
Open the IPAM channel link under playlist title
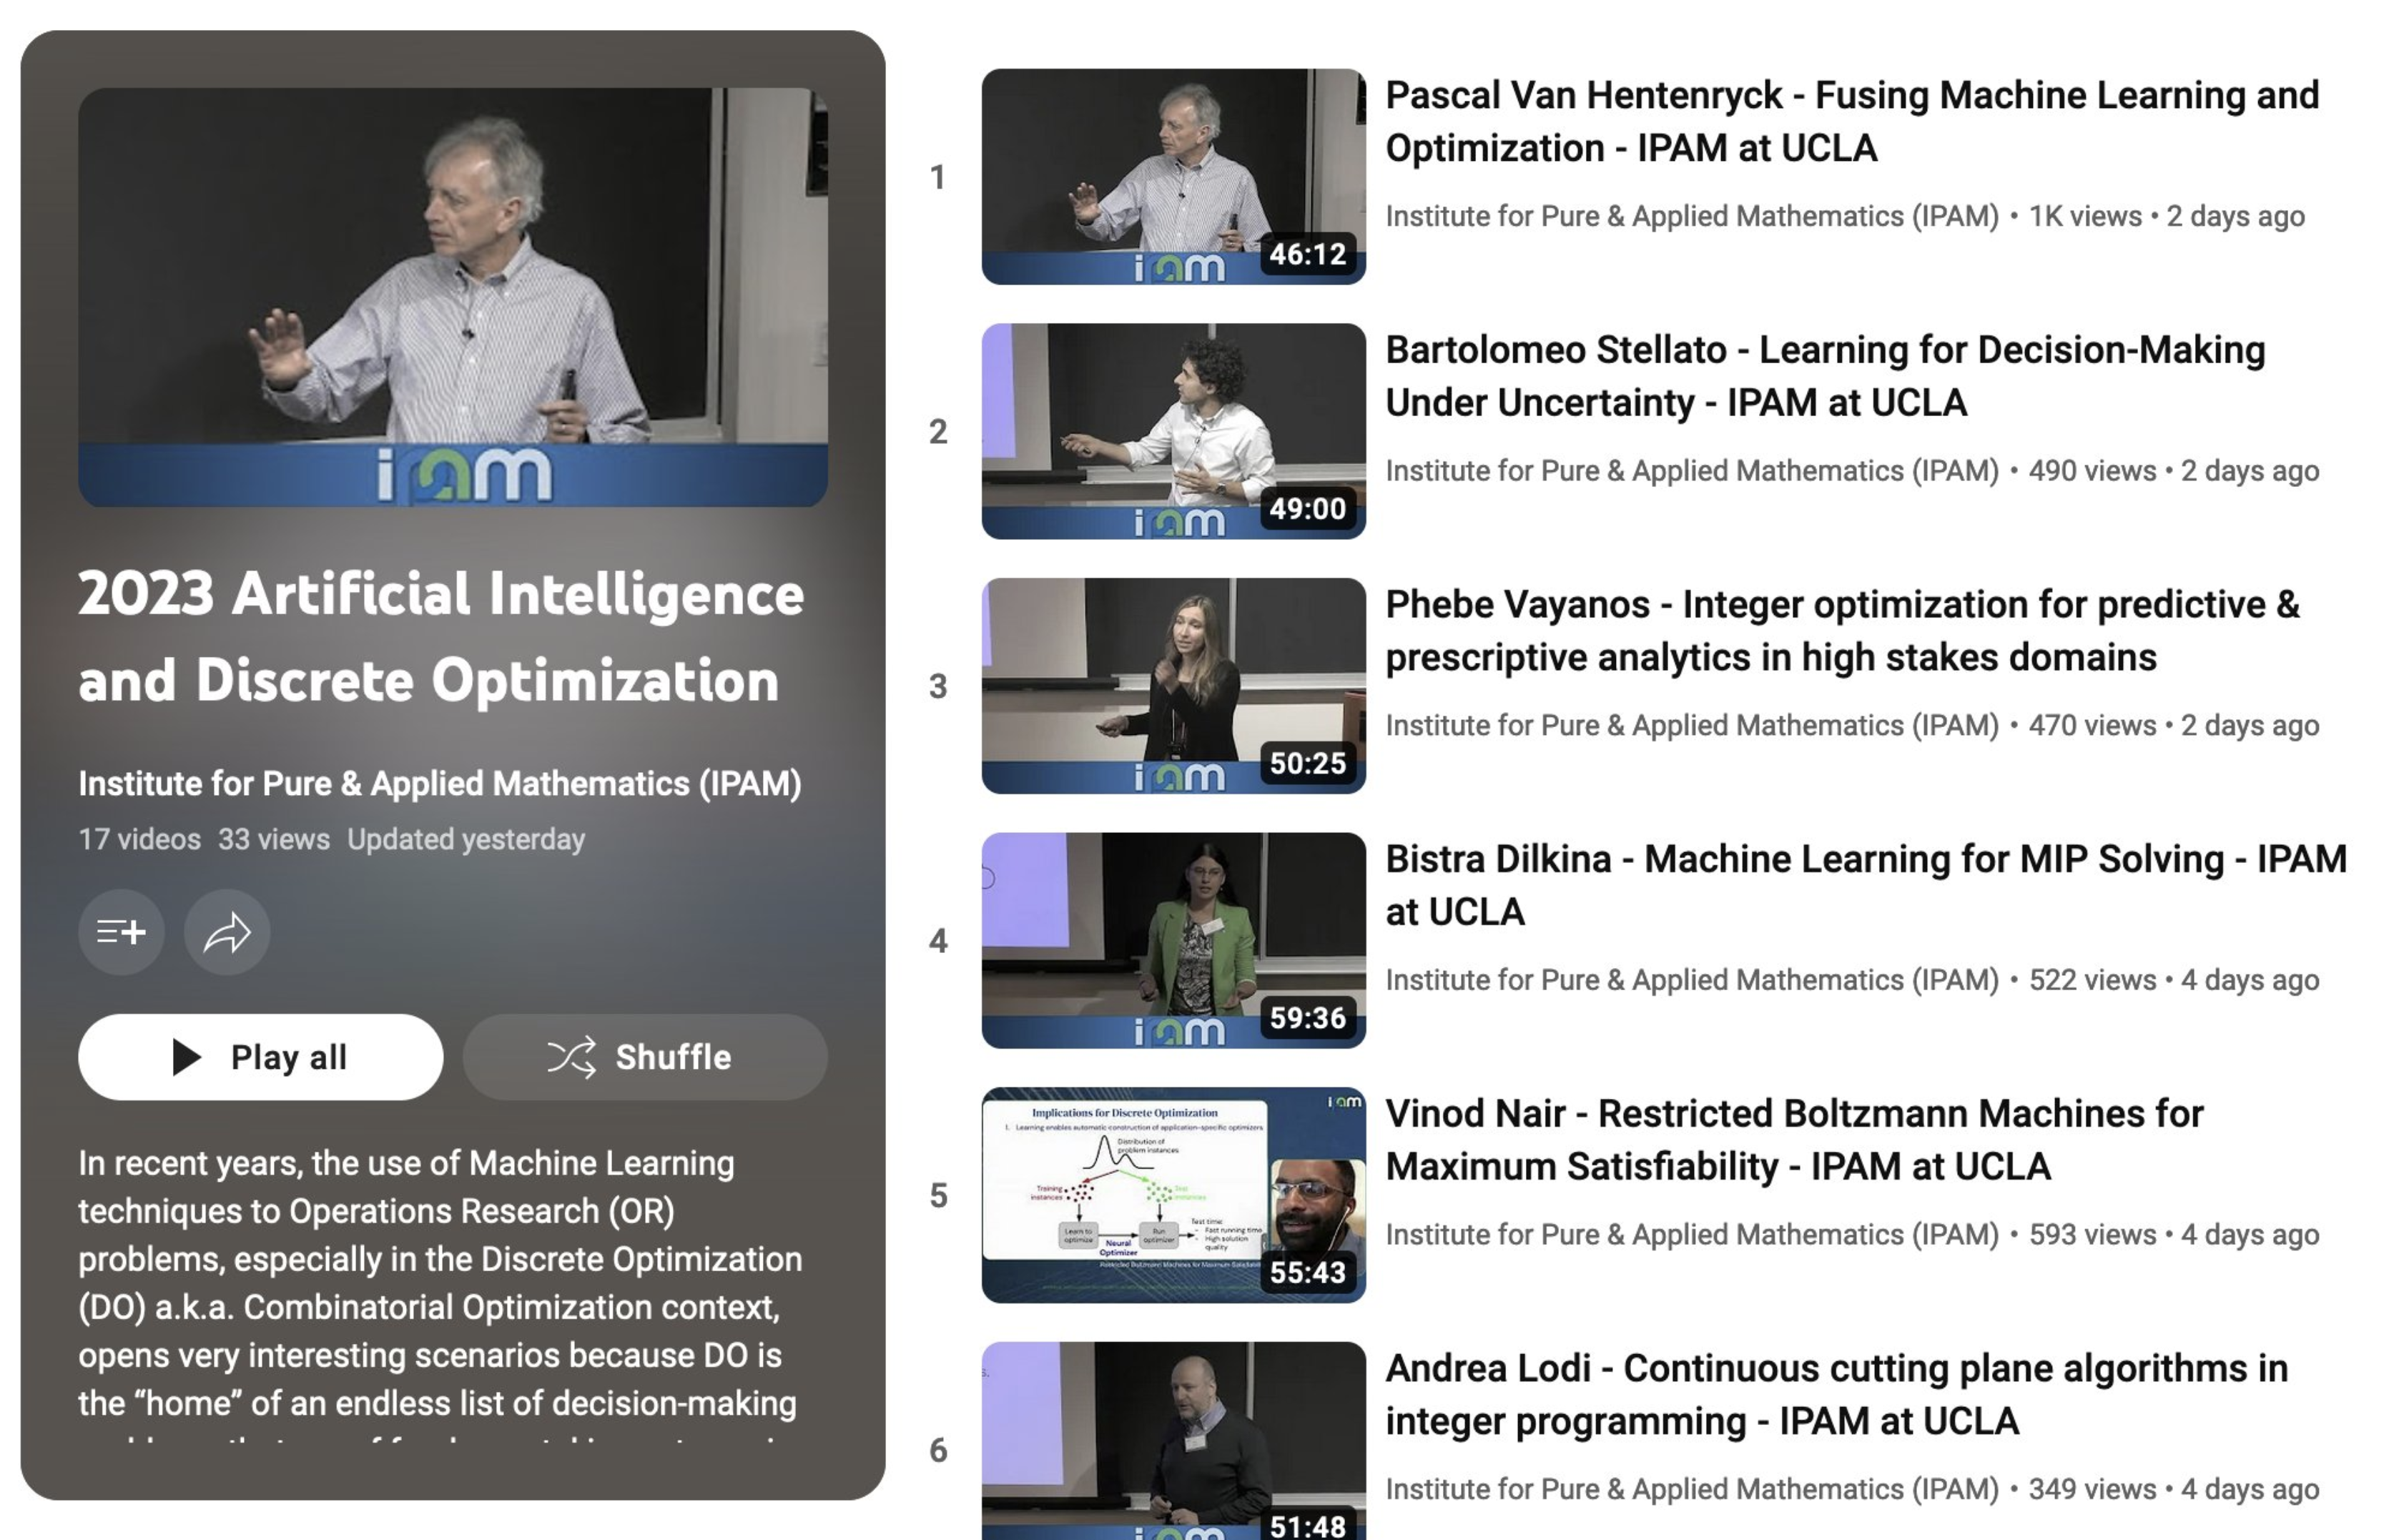440,783
